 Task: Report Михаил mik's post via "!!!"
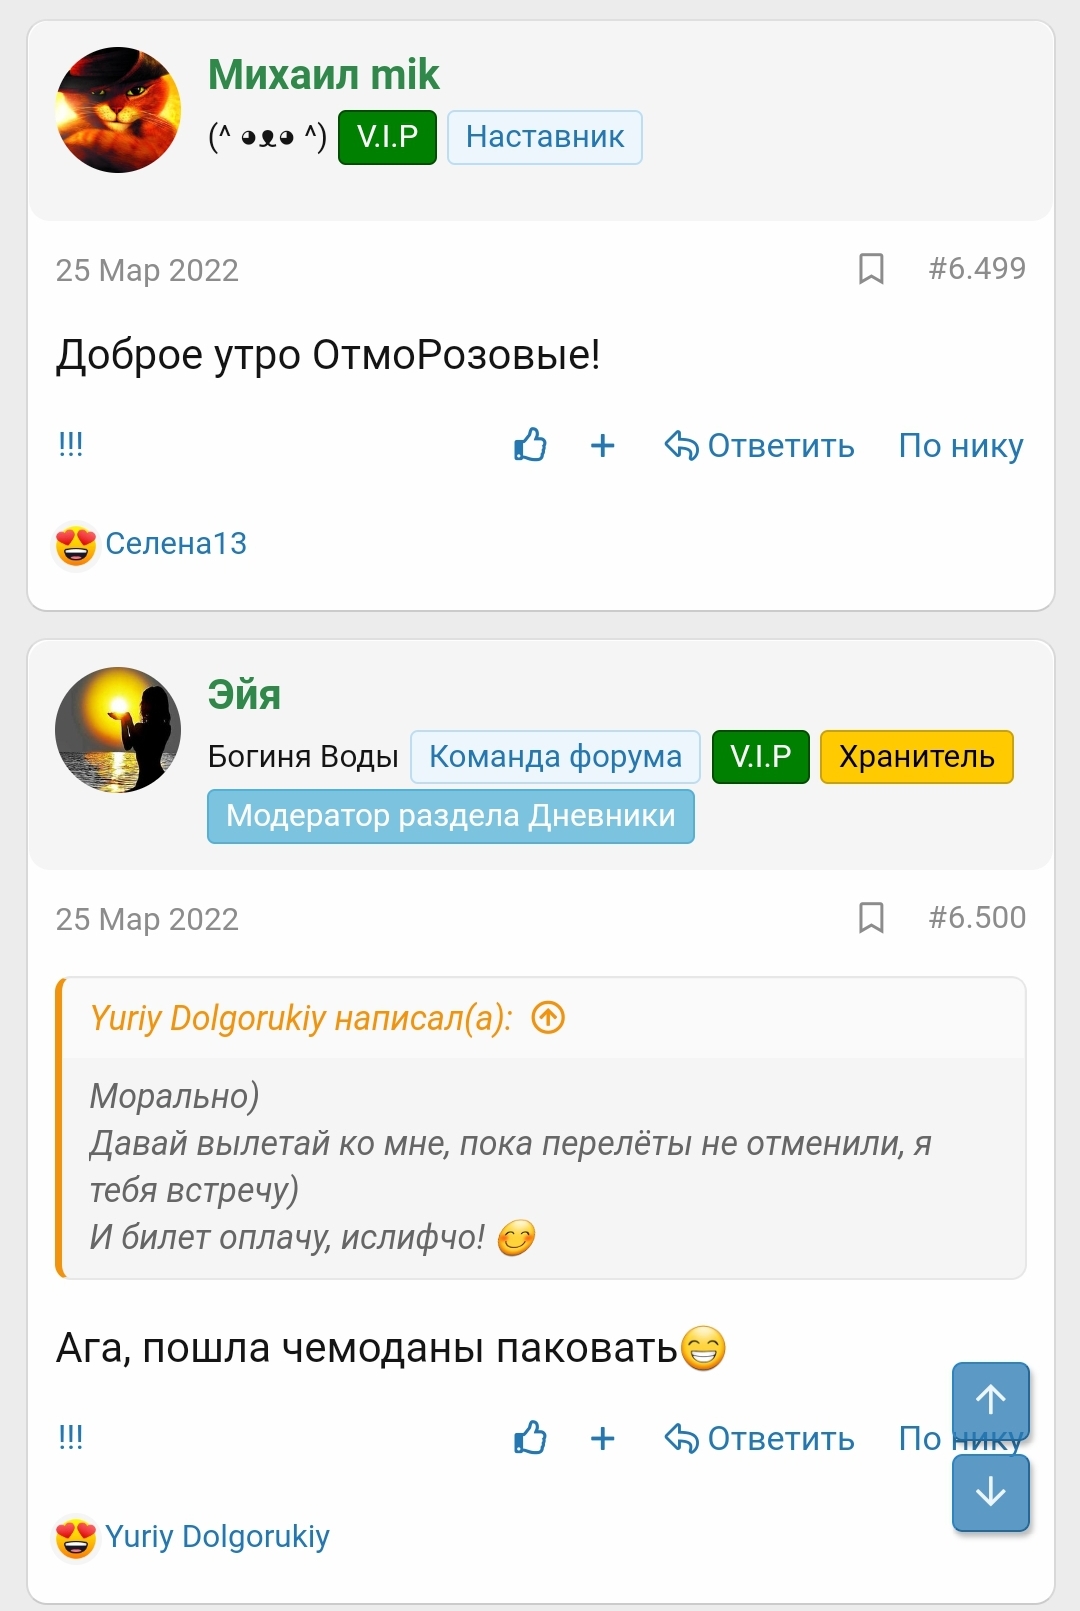click(70, 444)
